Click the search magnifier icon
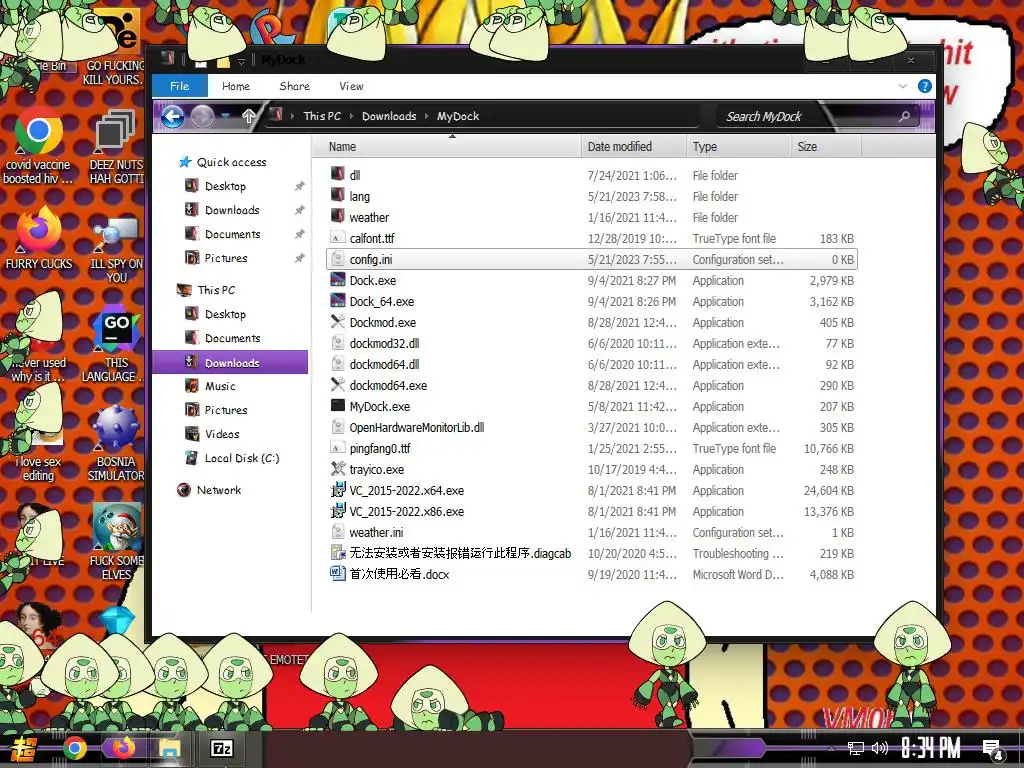Viewport: 1024px width, 768px height. tap(904, 116)
